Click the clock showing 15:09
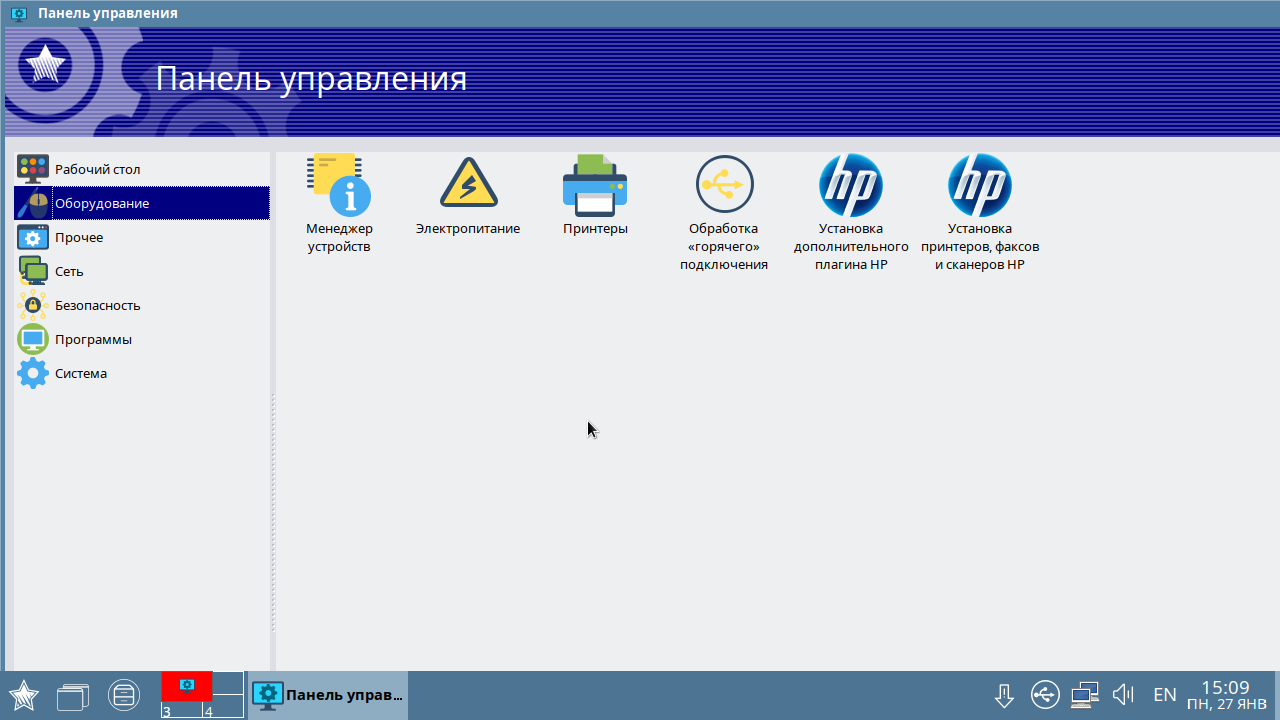This screenshot has height=720, width=1280. [1225, 695]
